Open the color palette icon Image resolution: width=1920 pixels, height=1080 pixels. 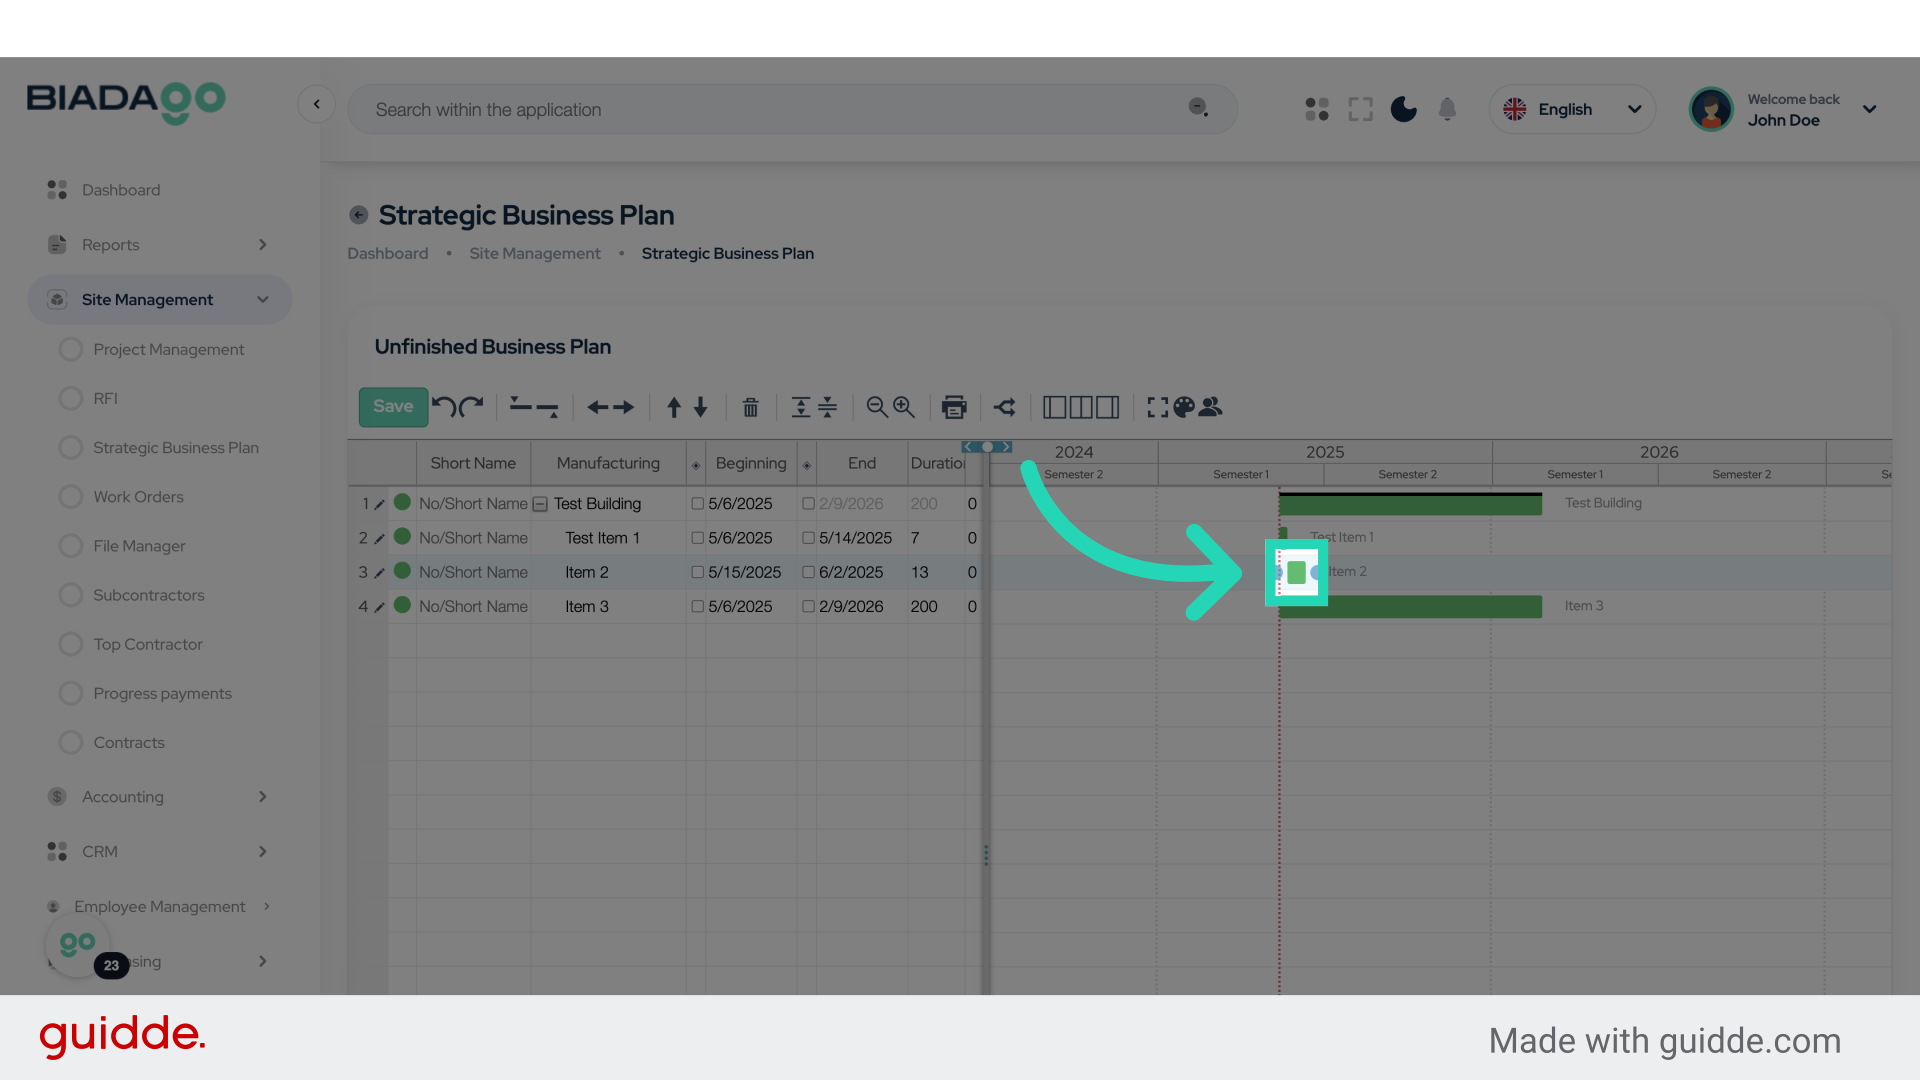click(x=1184, y=407)
